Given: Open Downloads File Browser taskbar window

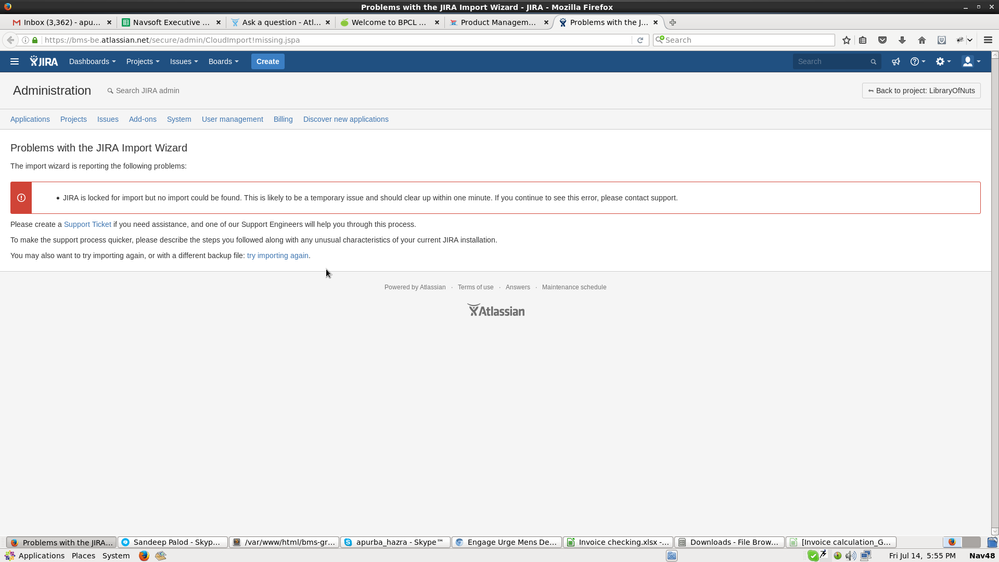Looking at the screenshot, I should point(729,542).
